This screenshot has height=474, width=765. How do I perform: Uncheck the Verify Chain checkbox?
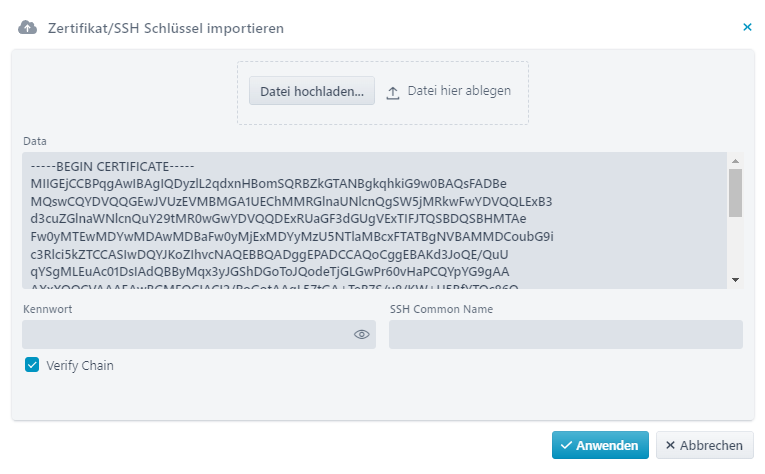pyautogui.click(x=32, y=365)
